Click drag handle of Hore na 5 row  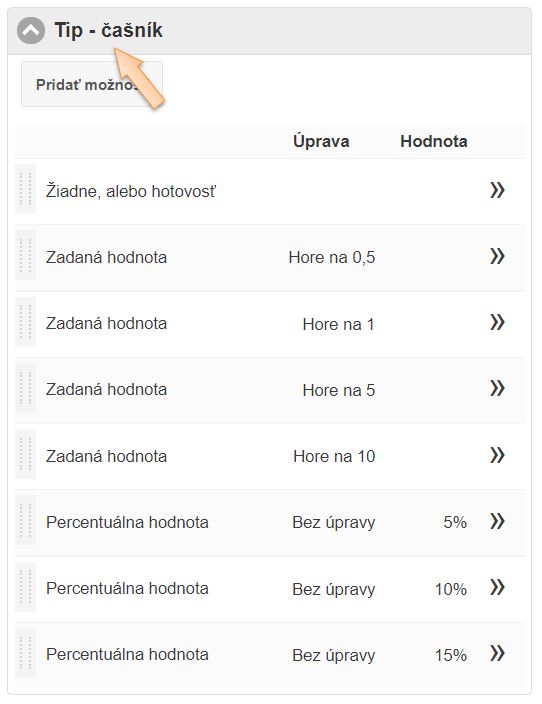[x=26, y=387]
